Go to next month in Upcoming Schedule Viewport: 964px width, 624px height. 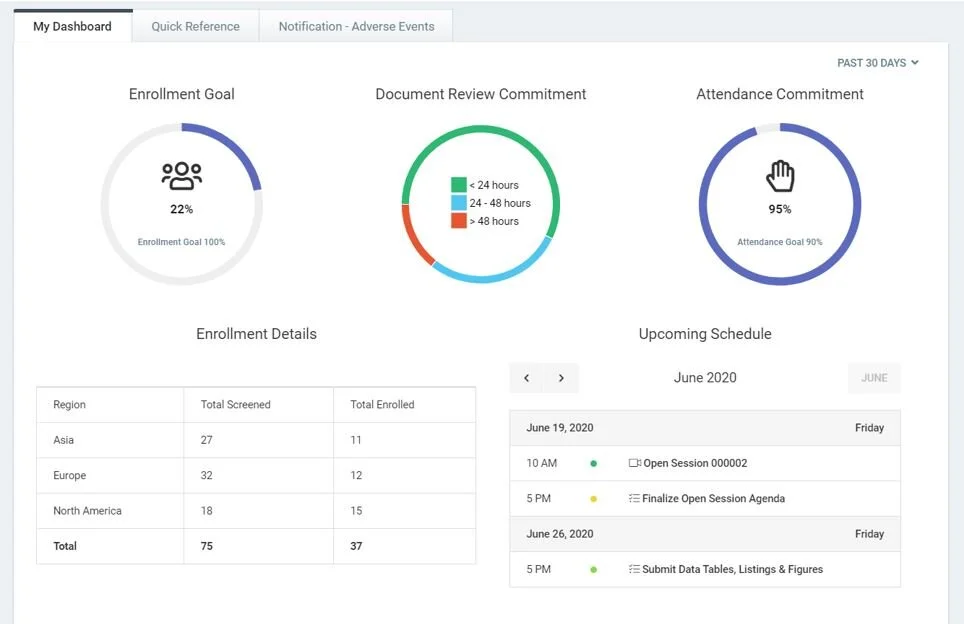(561, 378)
